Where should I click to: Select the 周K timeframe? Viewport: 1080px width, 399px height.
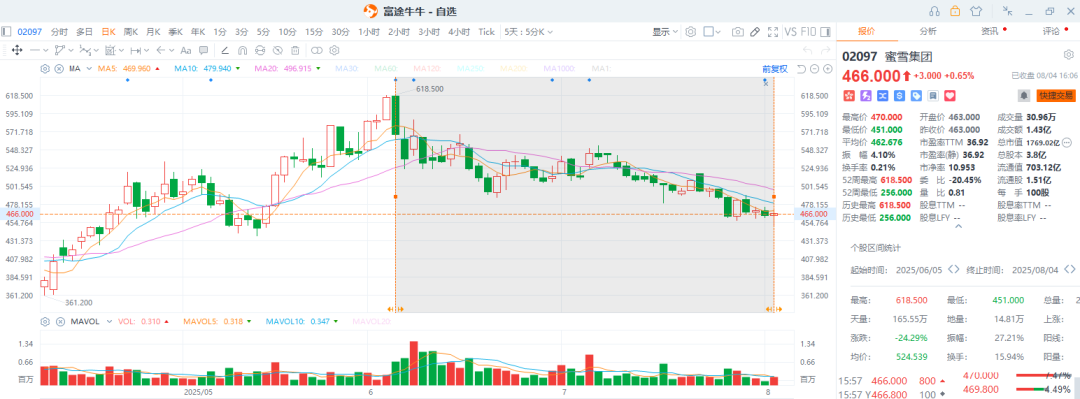point(130,32)
